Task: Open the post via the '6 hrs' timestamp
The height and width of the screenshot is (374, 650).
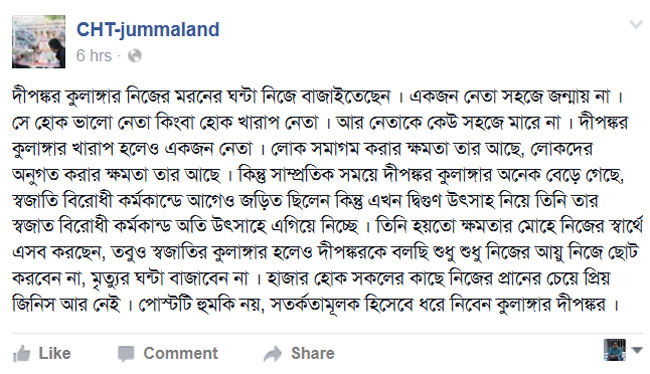Action: (x=94, y=56)
